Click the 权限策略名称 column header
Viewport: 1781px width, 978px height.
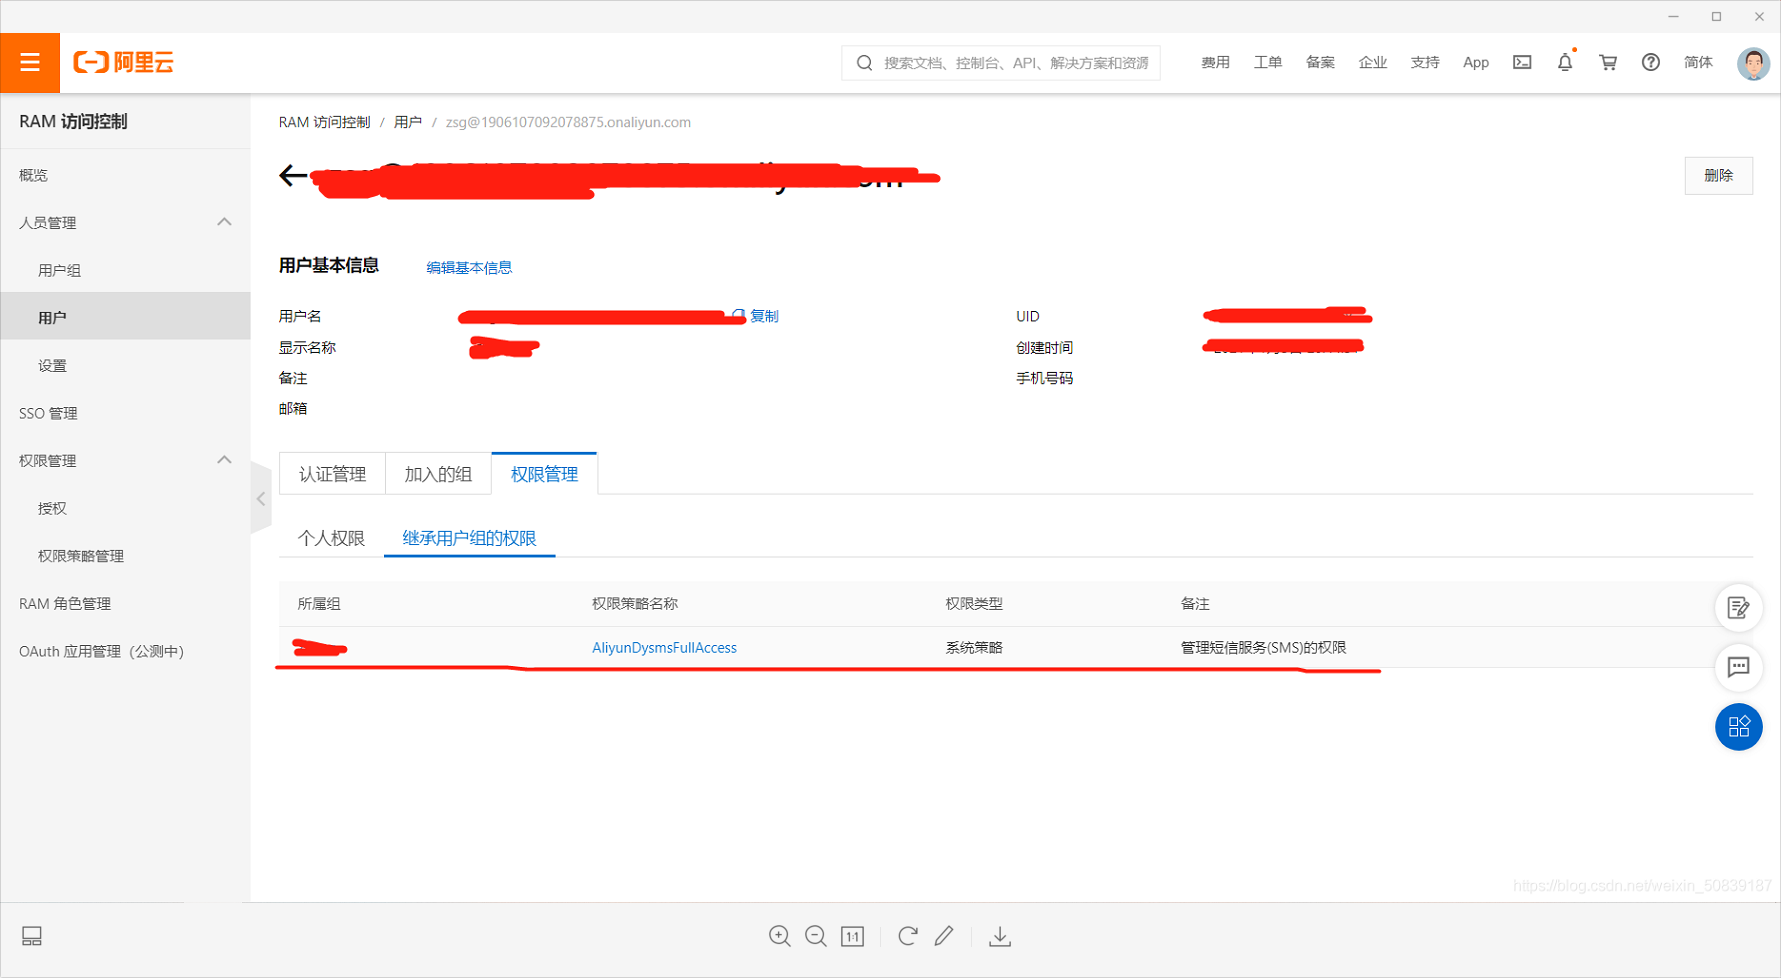tap(635, 604)
